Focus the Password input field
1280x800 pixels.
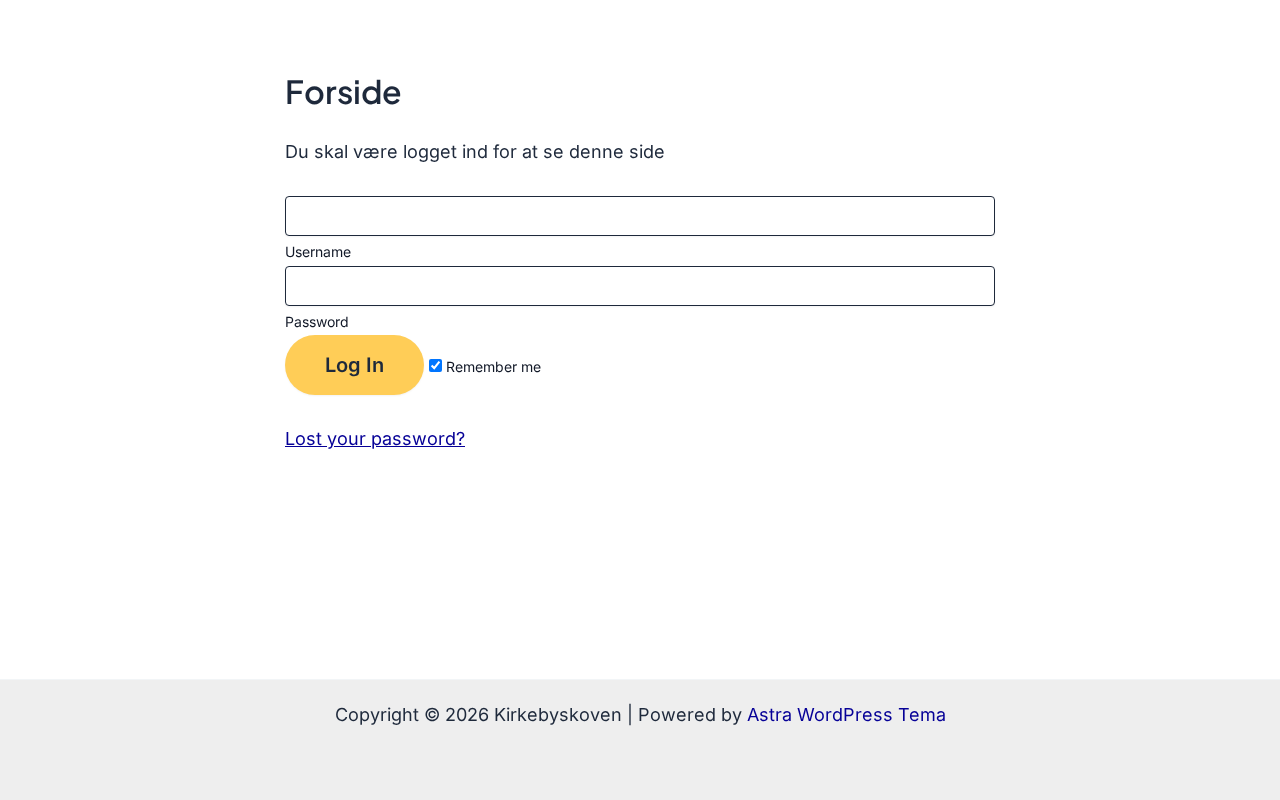[x=640, y=286]
